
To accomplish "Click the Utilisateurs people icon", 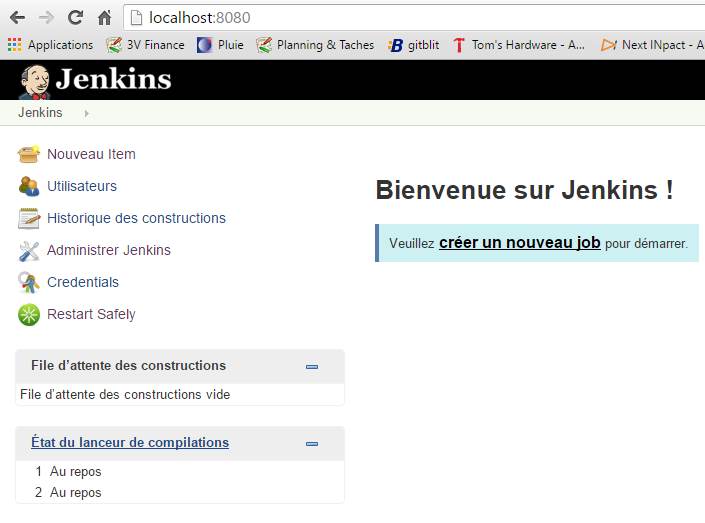I will (x=29, y=186).
